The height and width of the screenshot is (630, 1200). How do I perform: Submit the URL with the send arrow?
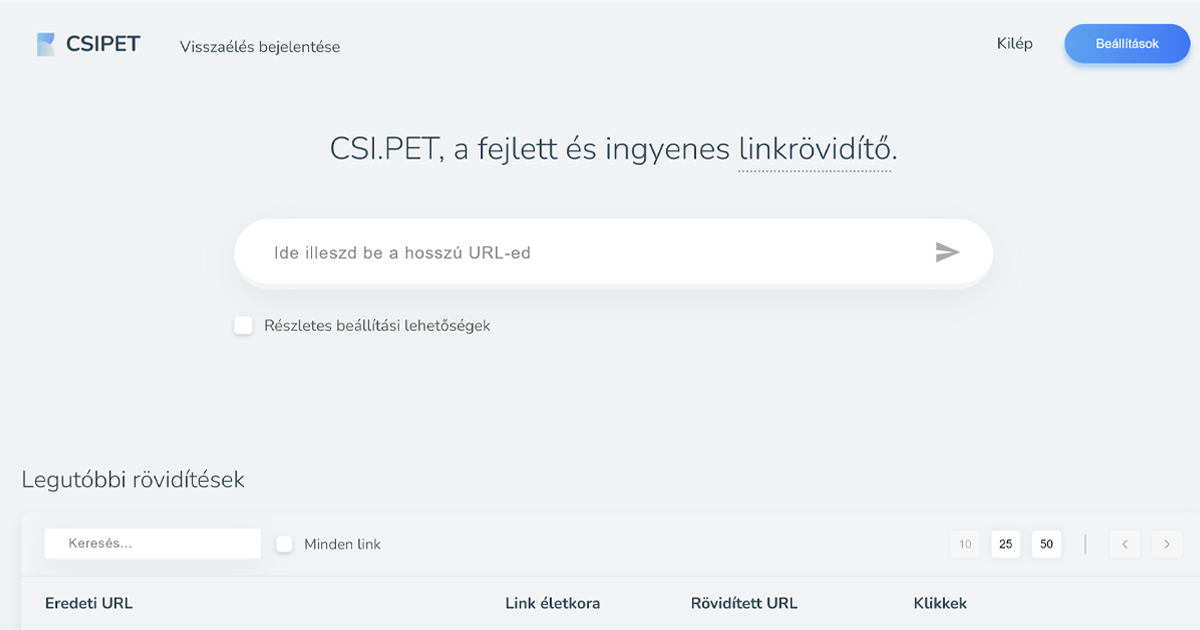(x=947, y=253)
